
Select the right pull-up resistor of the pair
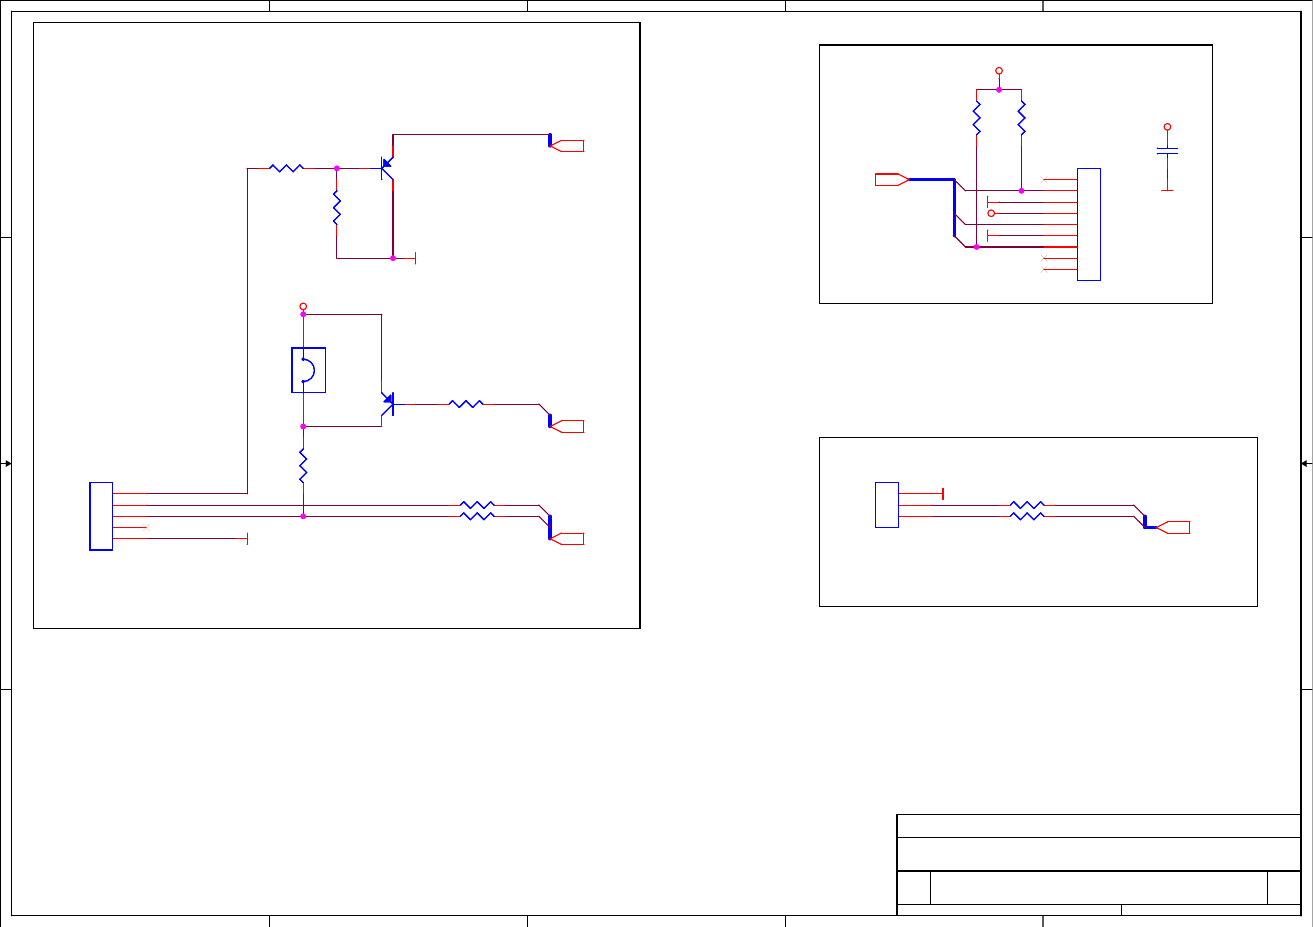(x=1021, y=118)
